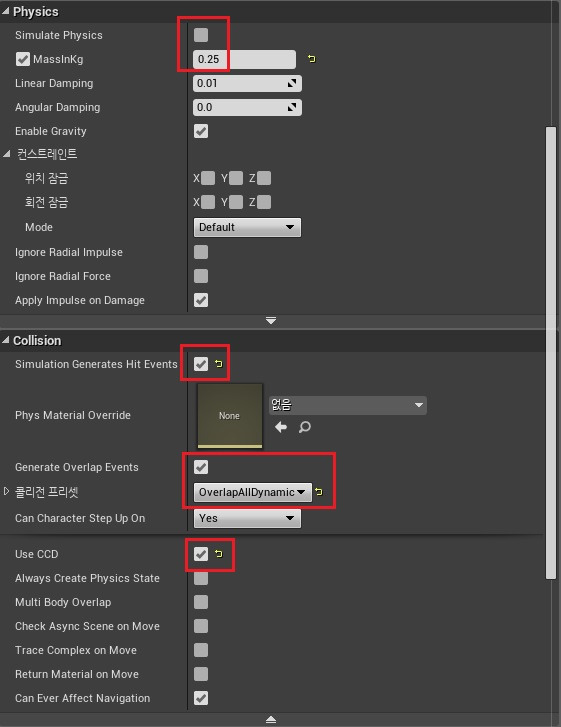The image size is (561, 727).
Task: Browse to Phys Material asset magnifier icon
Action: (305, 427)
